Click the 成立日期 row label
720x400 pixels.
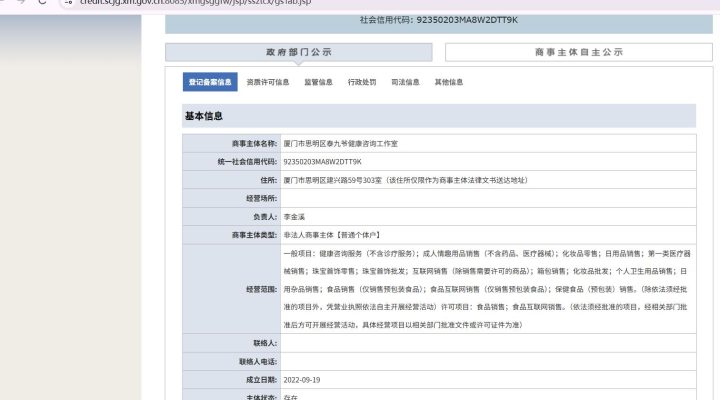click(262, 380)
